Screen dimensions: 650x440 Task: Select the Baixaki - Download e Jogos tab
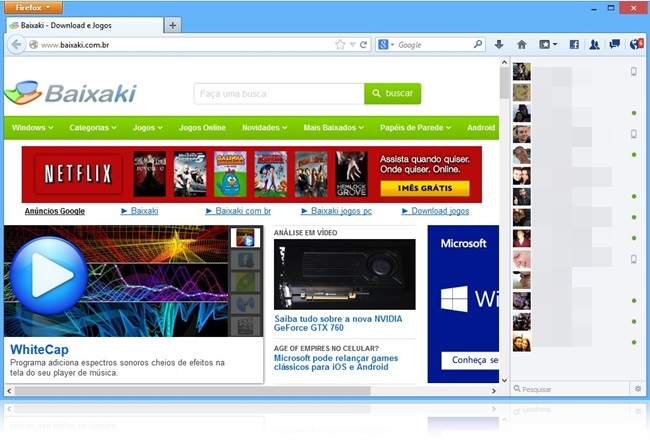click(x=85, y=25)
